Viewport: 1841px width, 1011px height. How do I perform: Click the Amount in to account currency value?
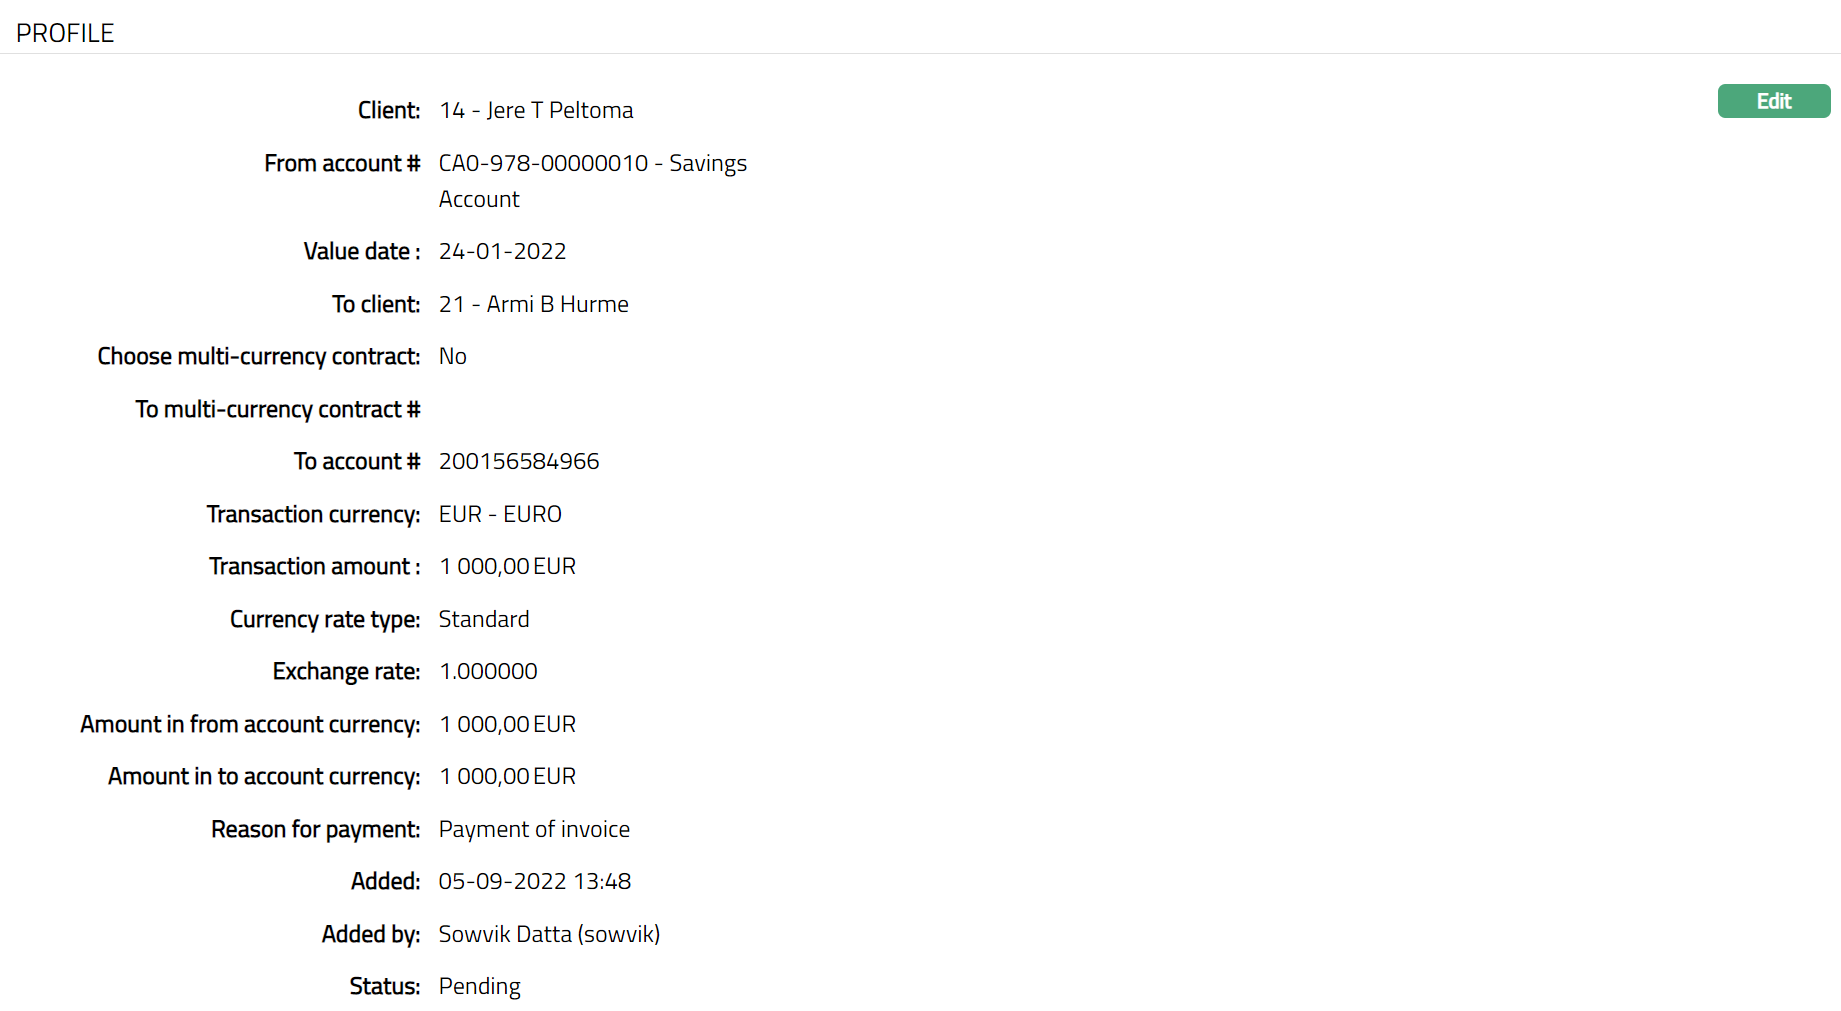tap(507, 776)
